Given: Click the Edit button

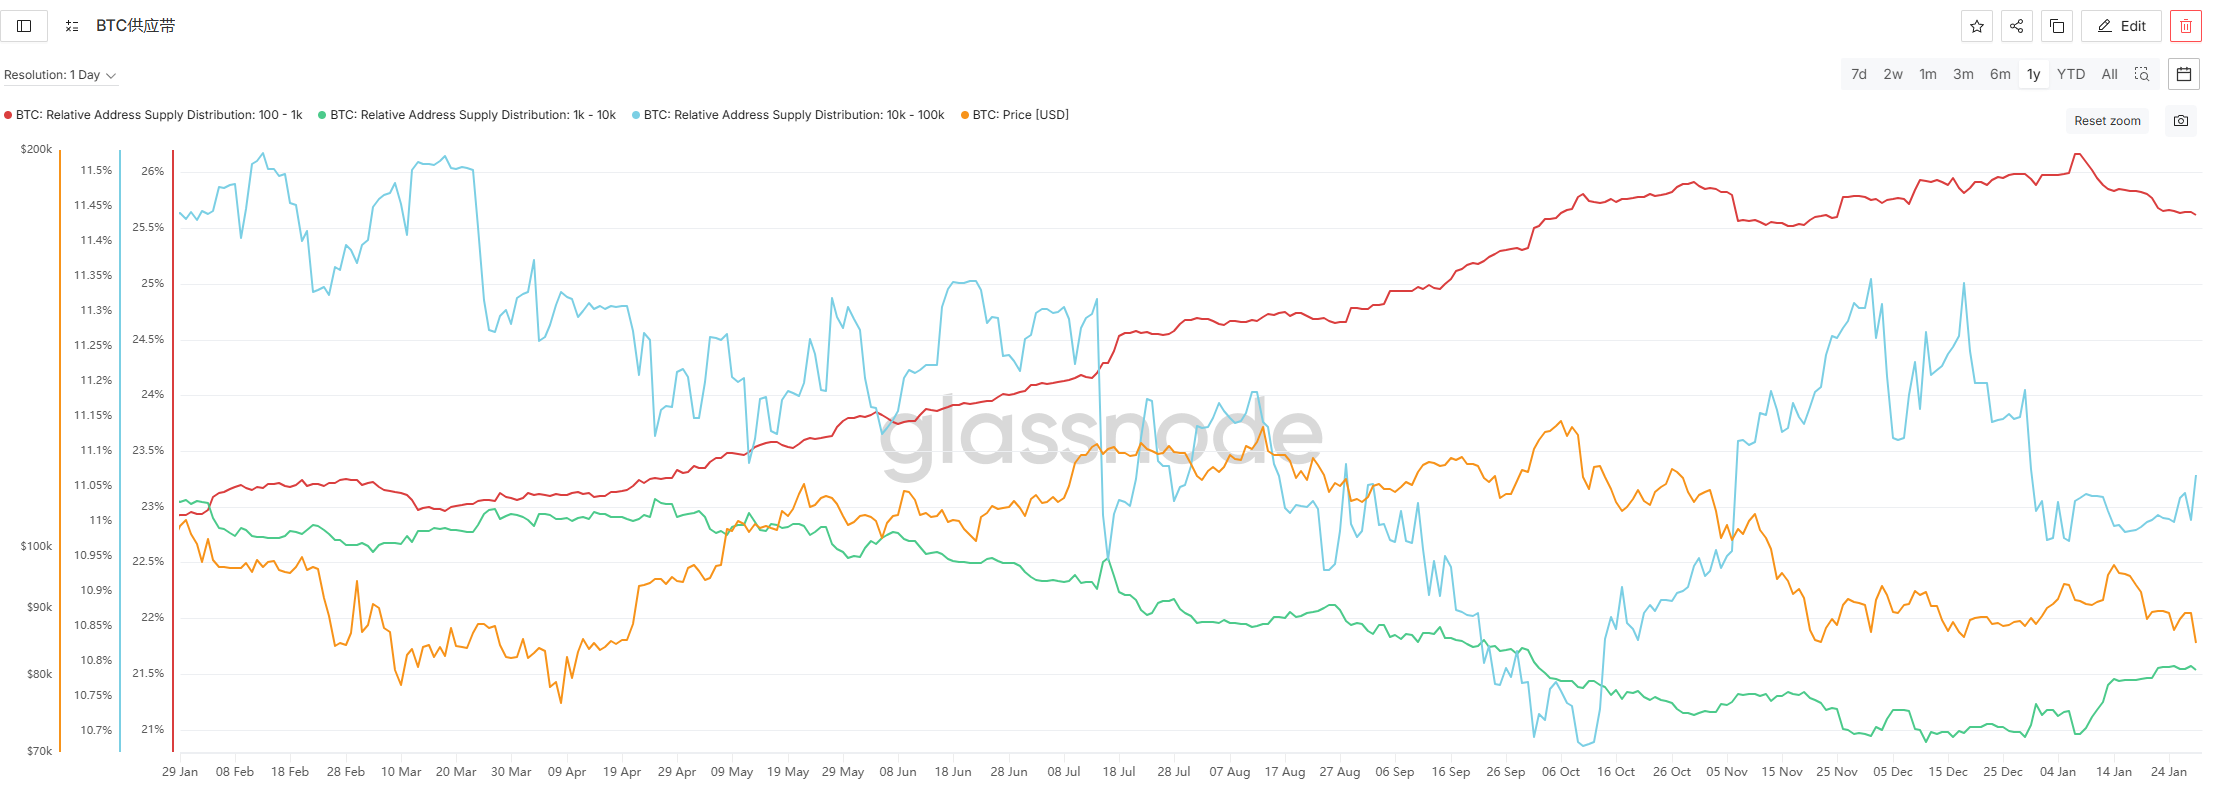Looking at the screenshot, I should [x=2121, y=26].
